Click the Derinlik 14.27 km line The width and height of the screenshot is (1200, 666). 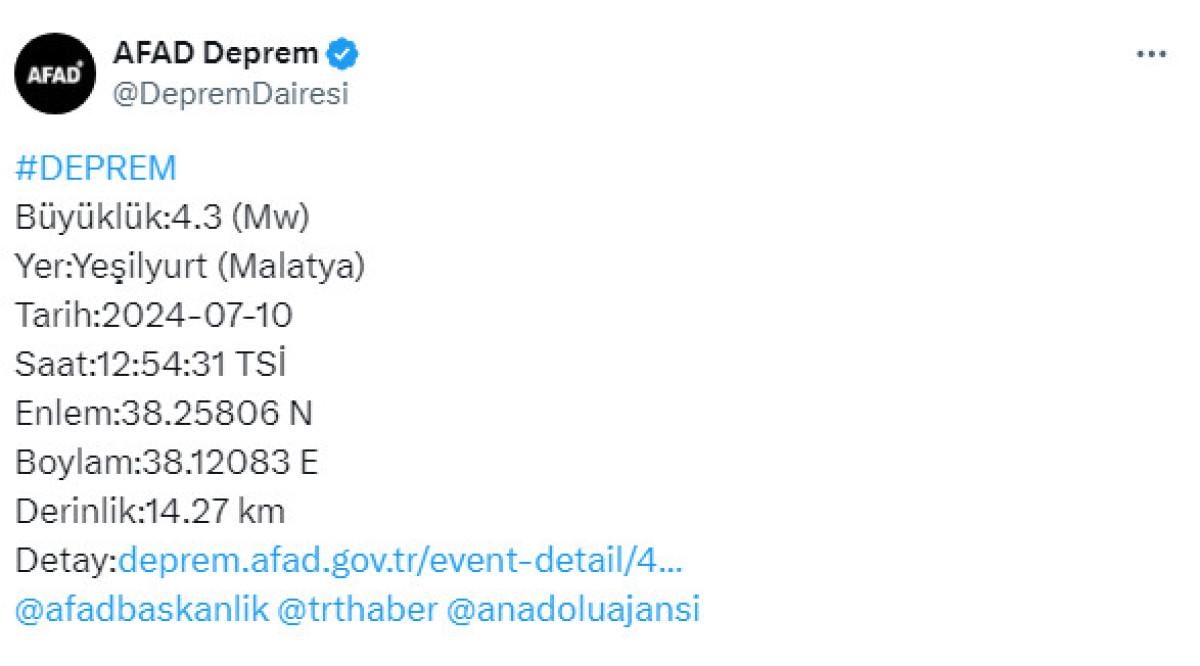click(150, 511)
